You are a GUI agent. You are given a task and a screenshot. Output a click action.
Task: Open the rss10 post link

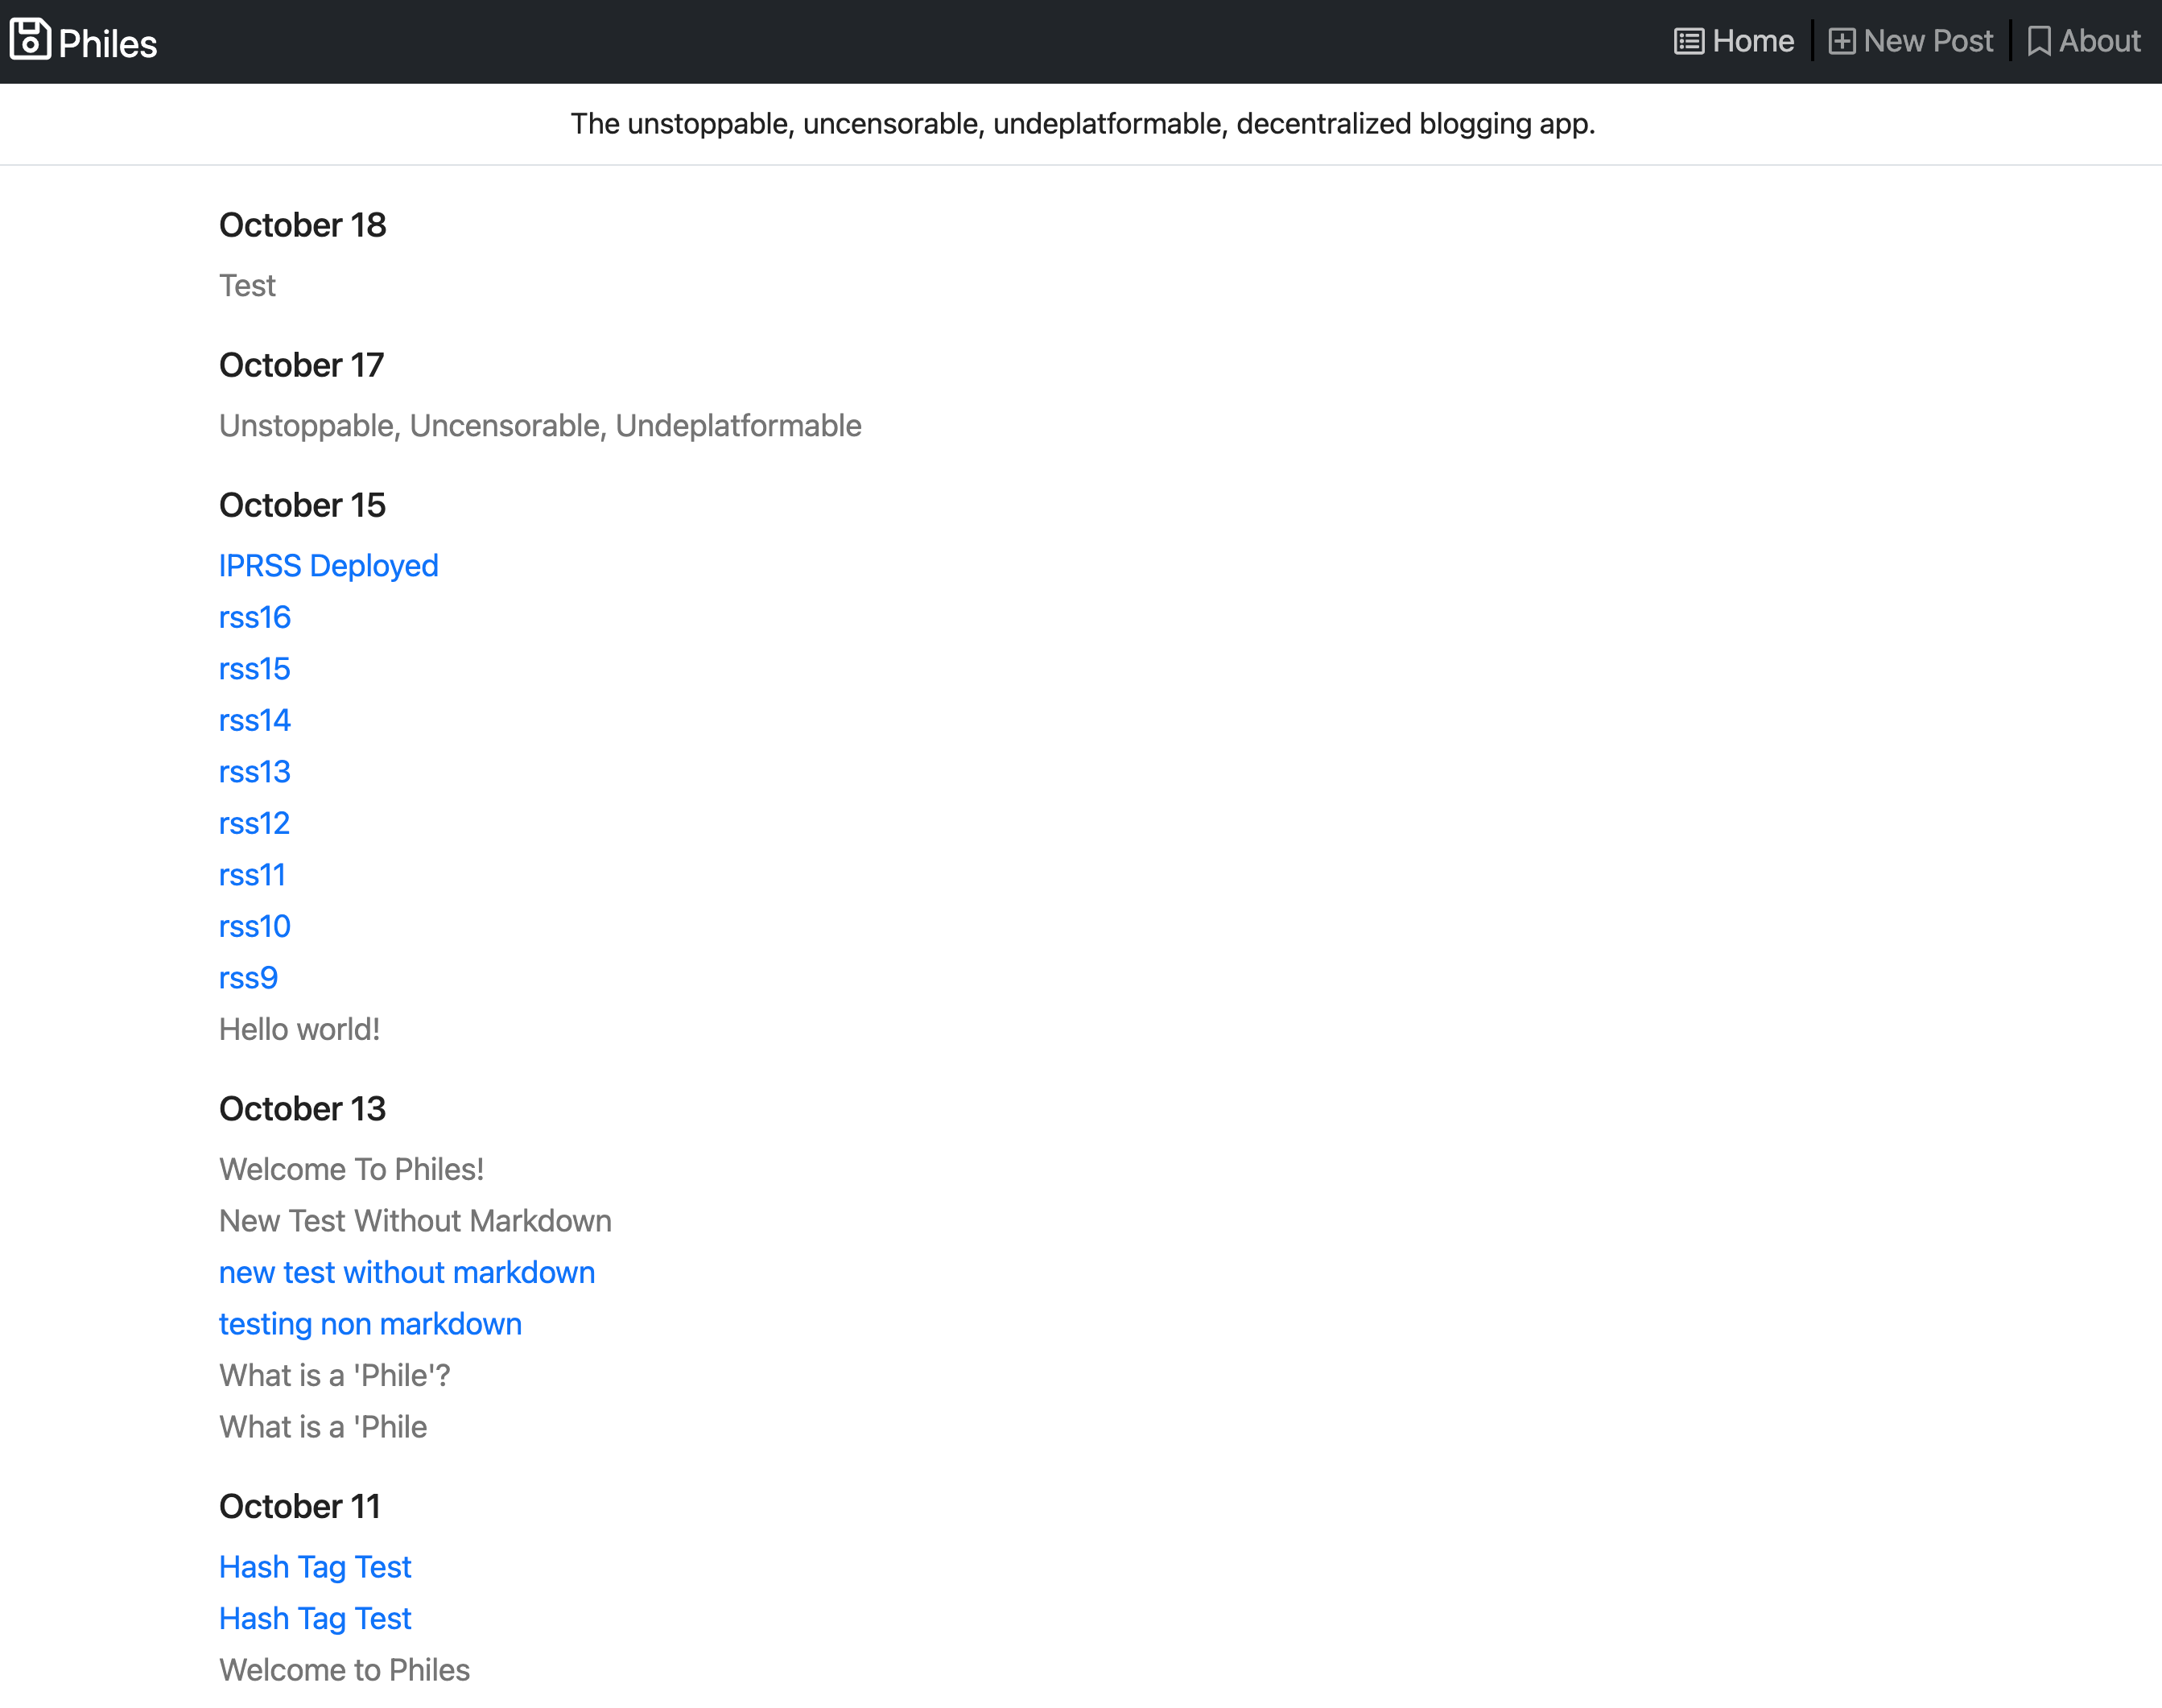tap(254, 926)
